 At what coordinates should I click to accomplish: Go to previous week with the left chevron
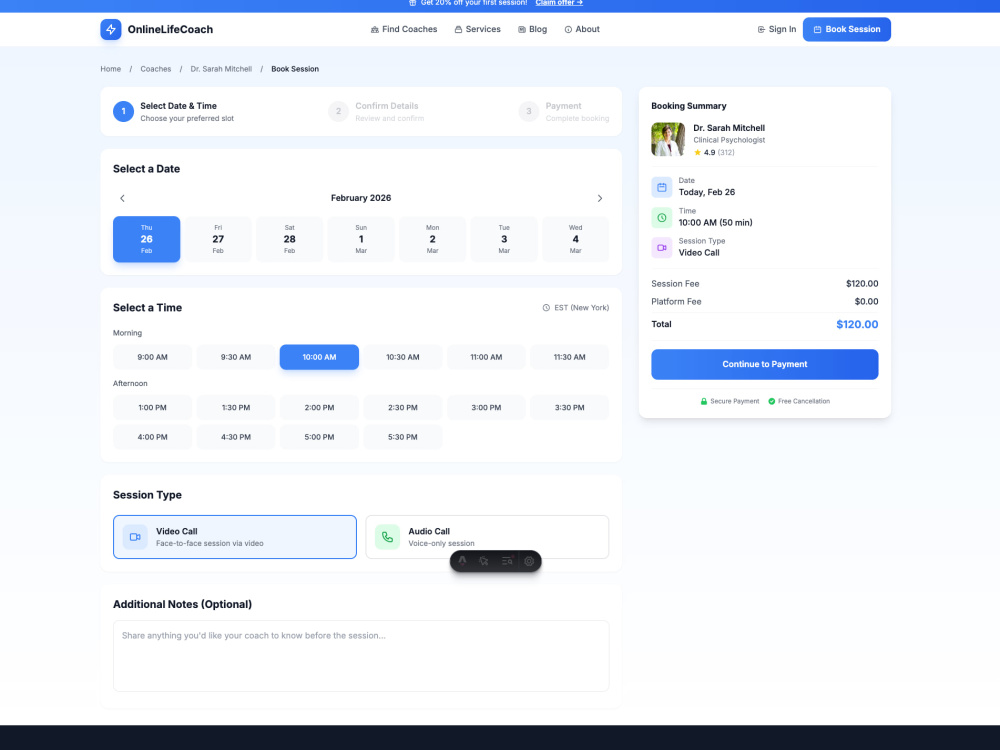coord(122,198)
